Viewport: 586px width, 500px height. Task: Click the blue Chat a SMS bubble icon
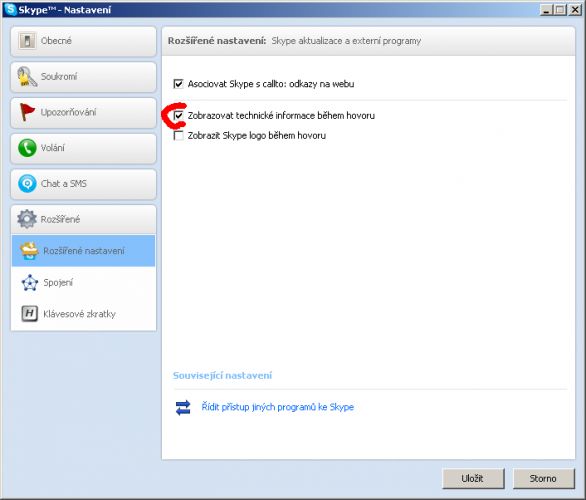(27, 183)
